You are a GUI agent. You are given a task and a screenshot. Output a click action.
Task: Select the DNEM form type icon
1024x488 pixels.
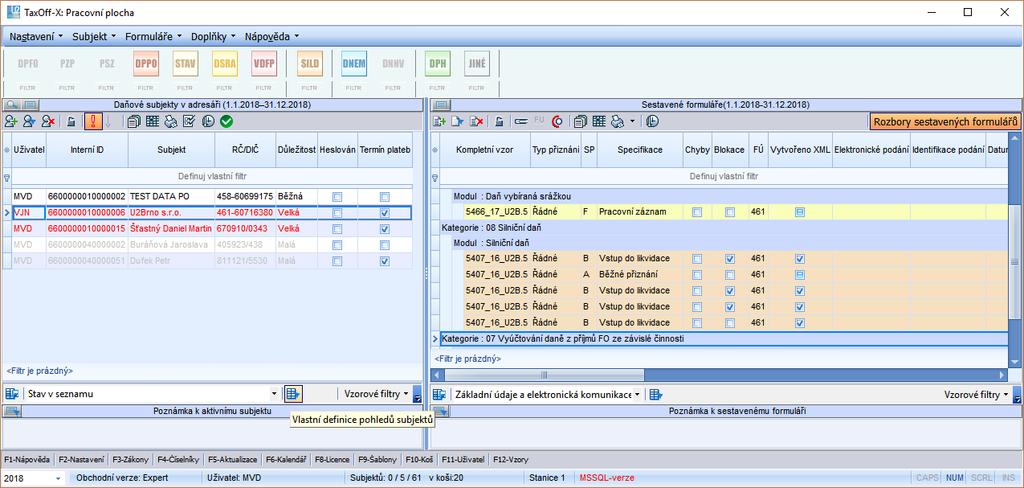point(353,63)
